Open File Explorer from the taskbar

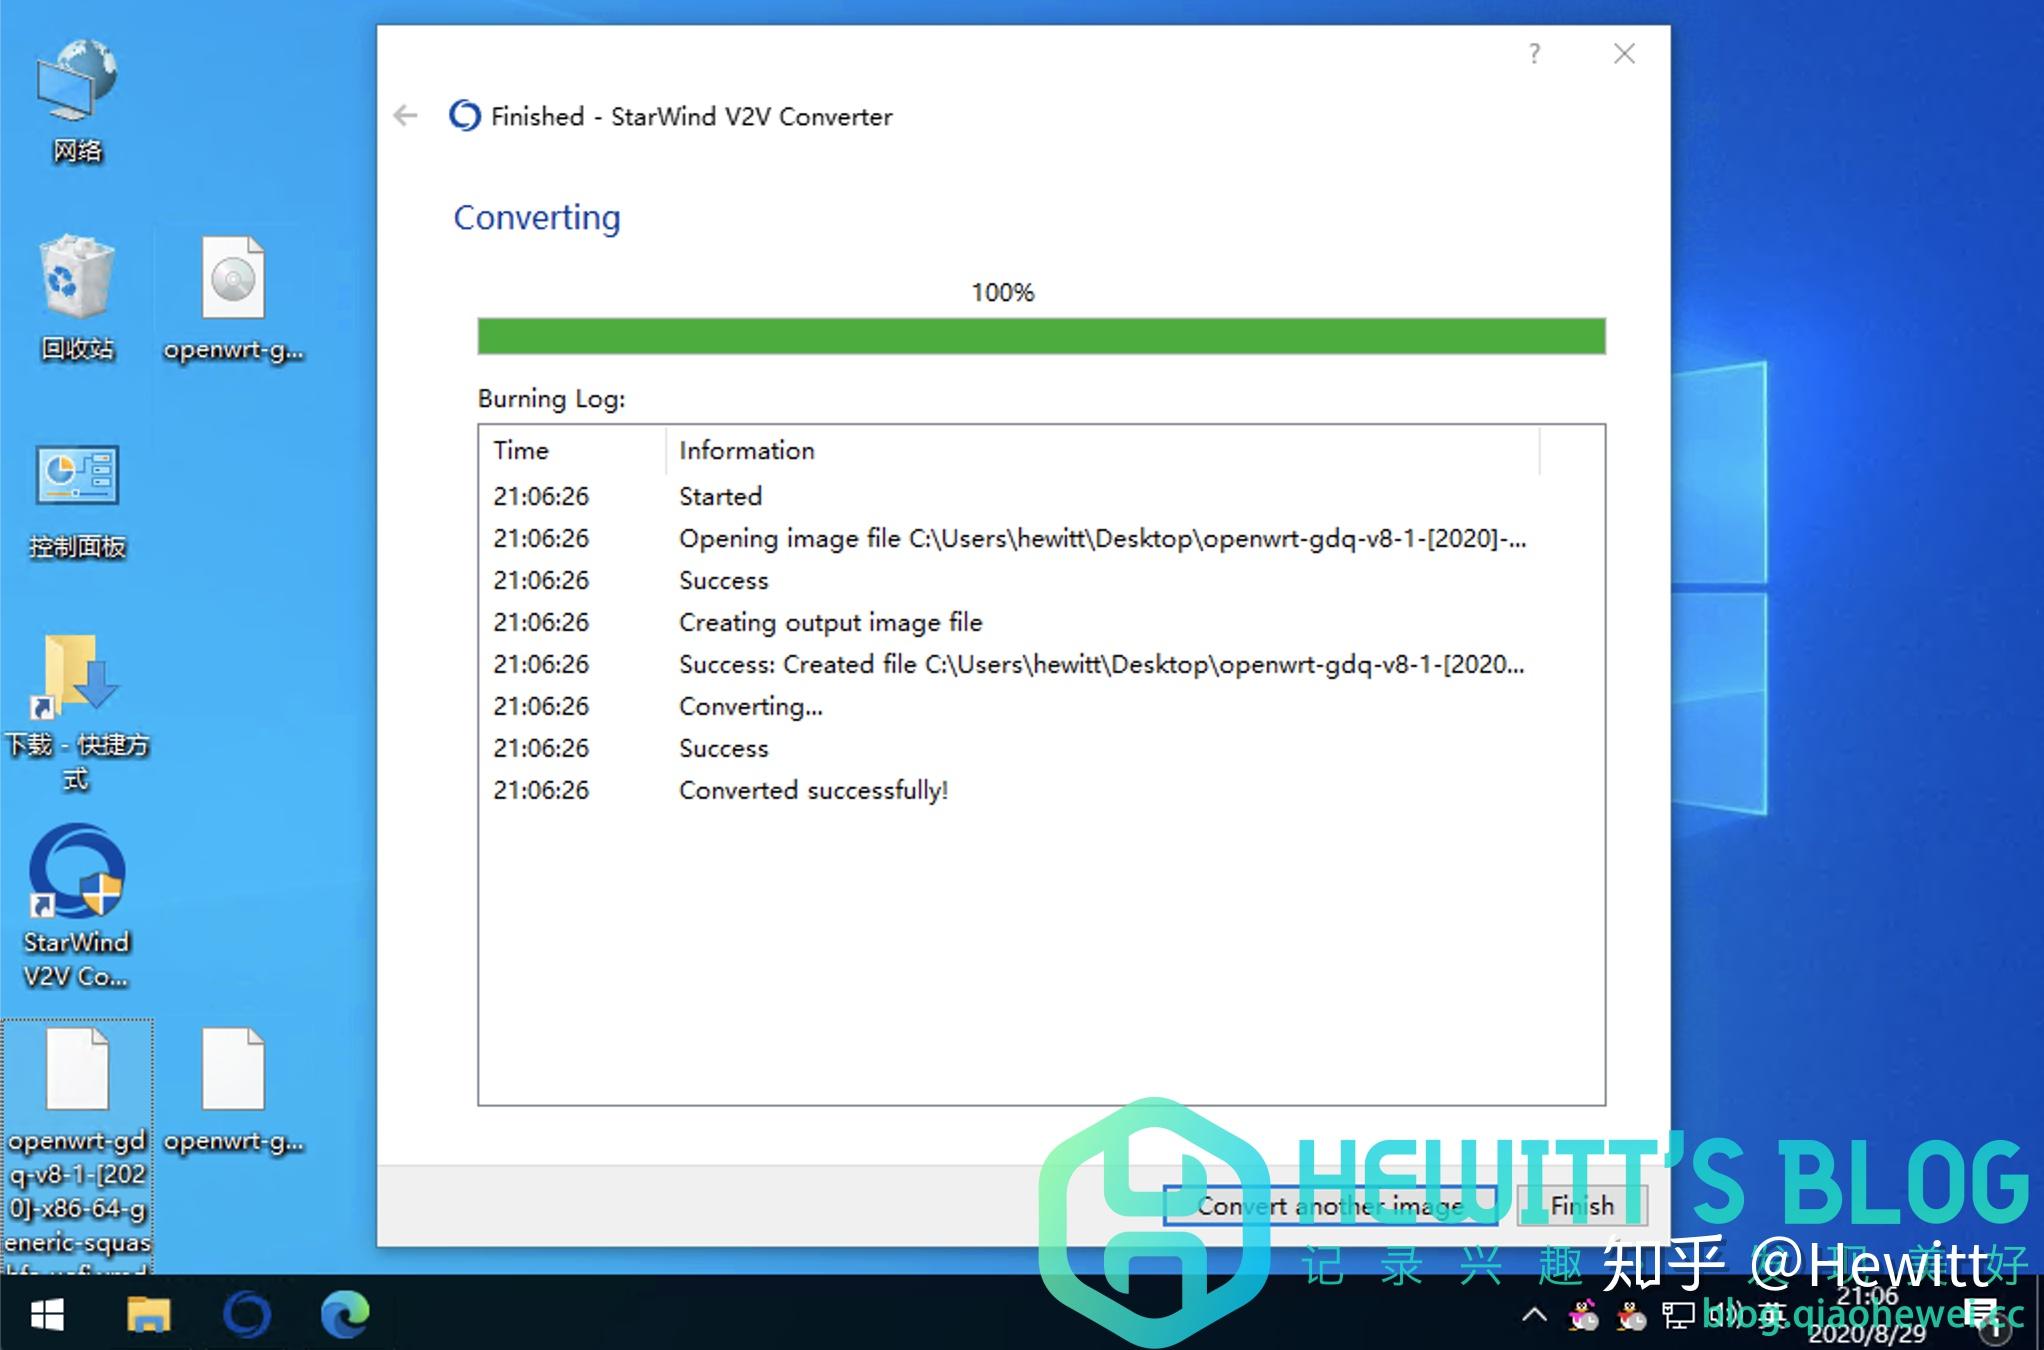(x=150, y=1317)
